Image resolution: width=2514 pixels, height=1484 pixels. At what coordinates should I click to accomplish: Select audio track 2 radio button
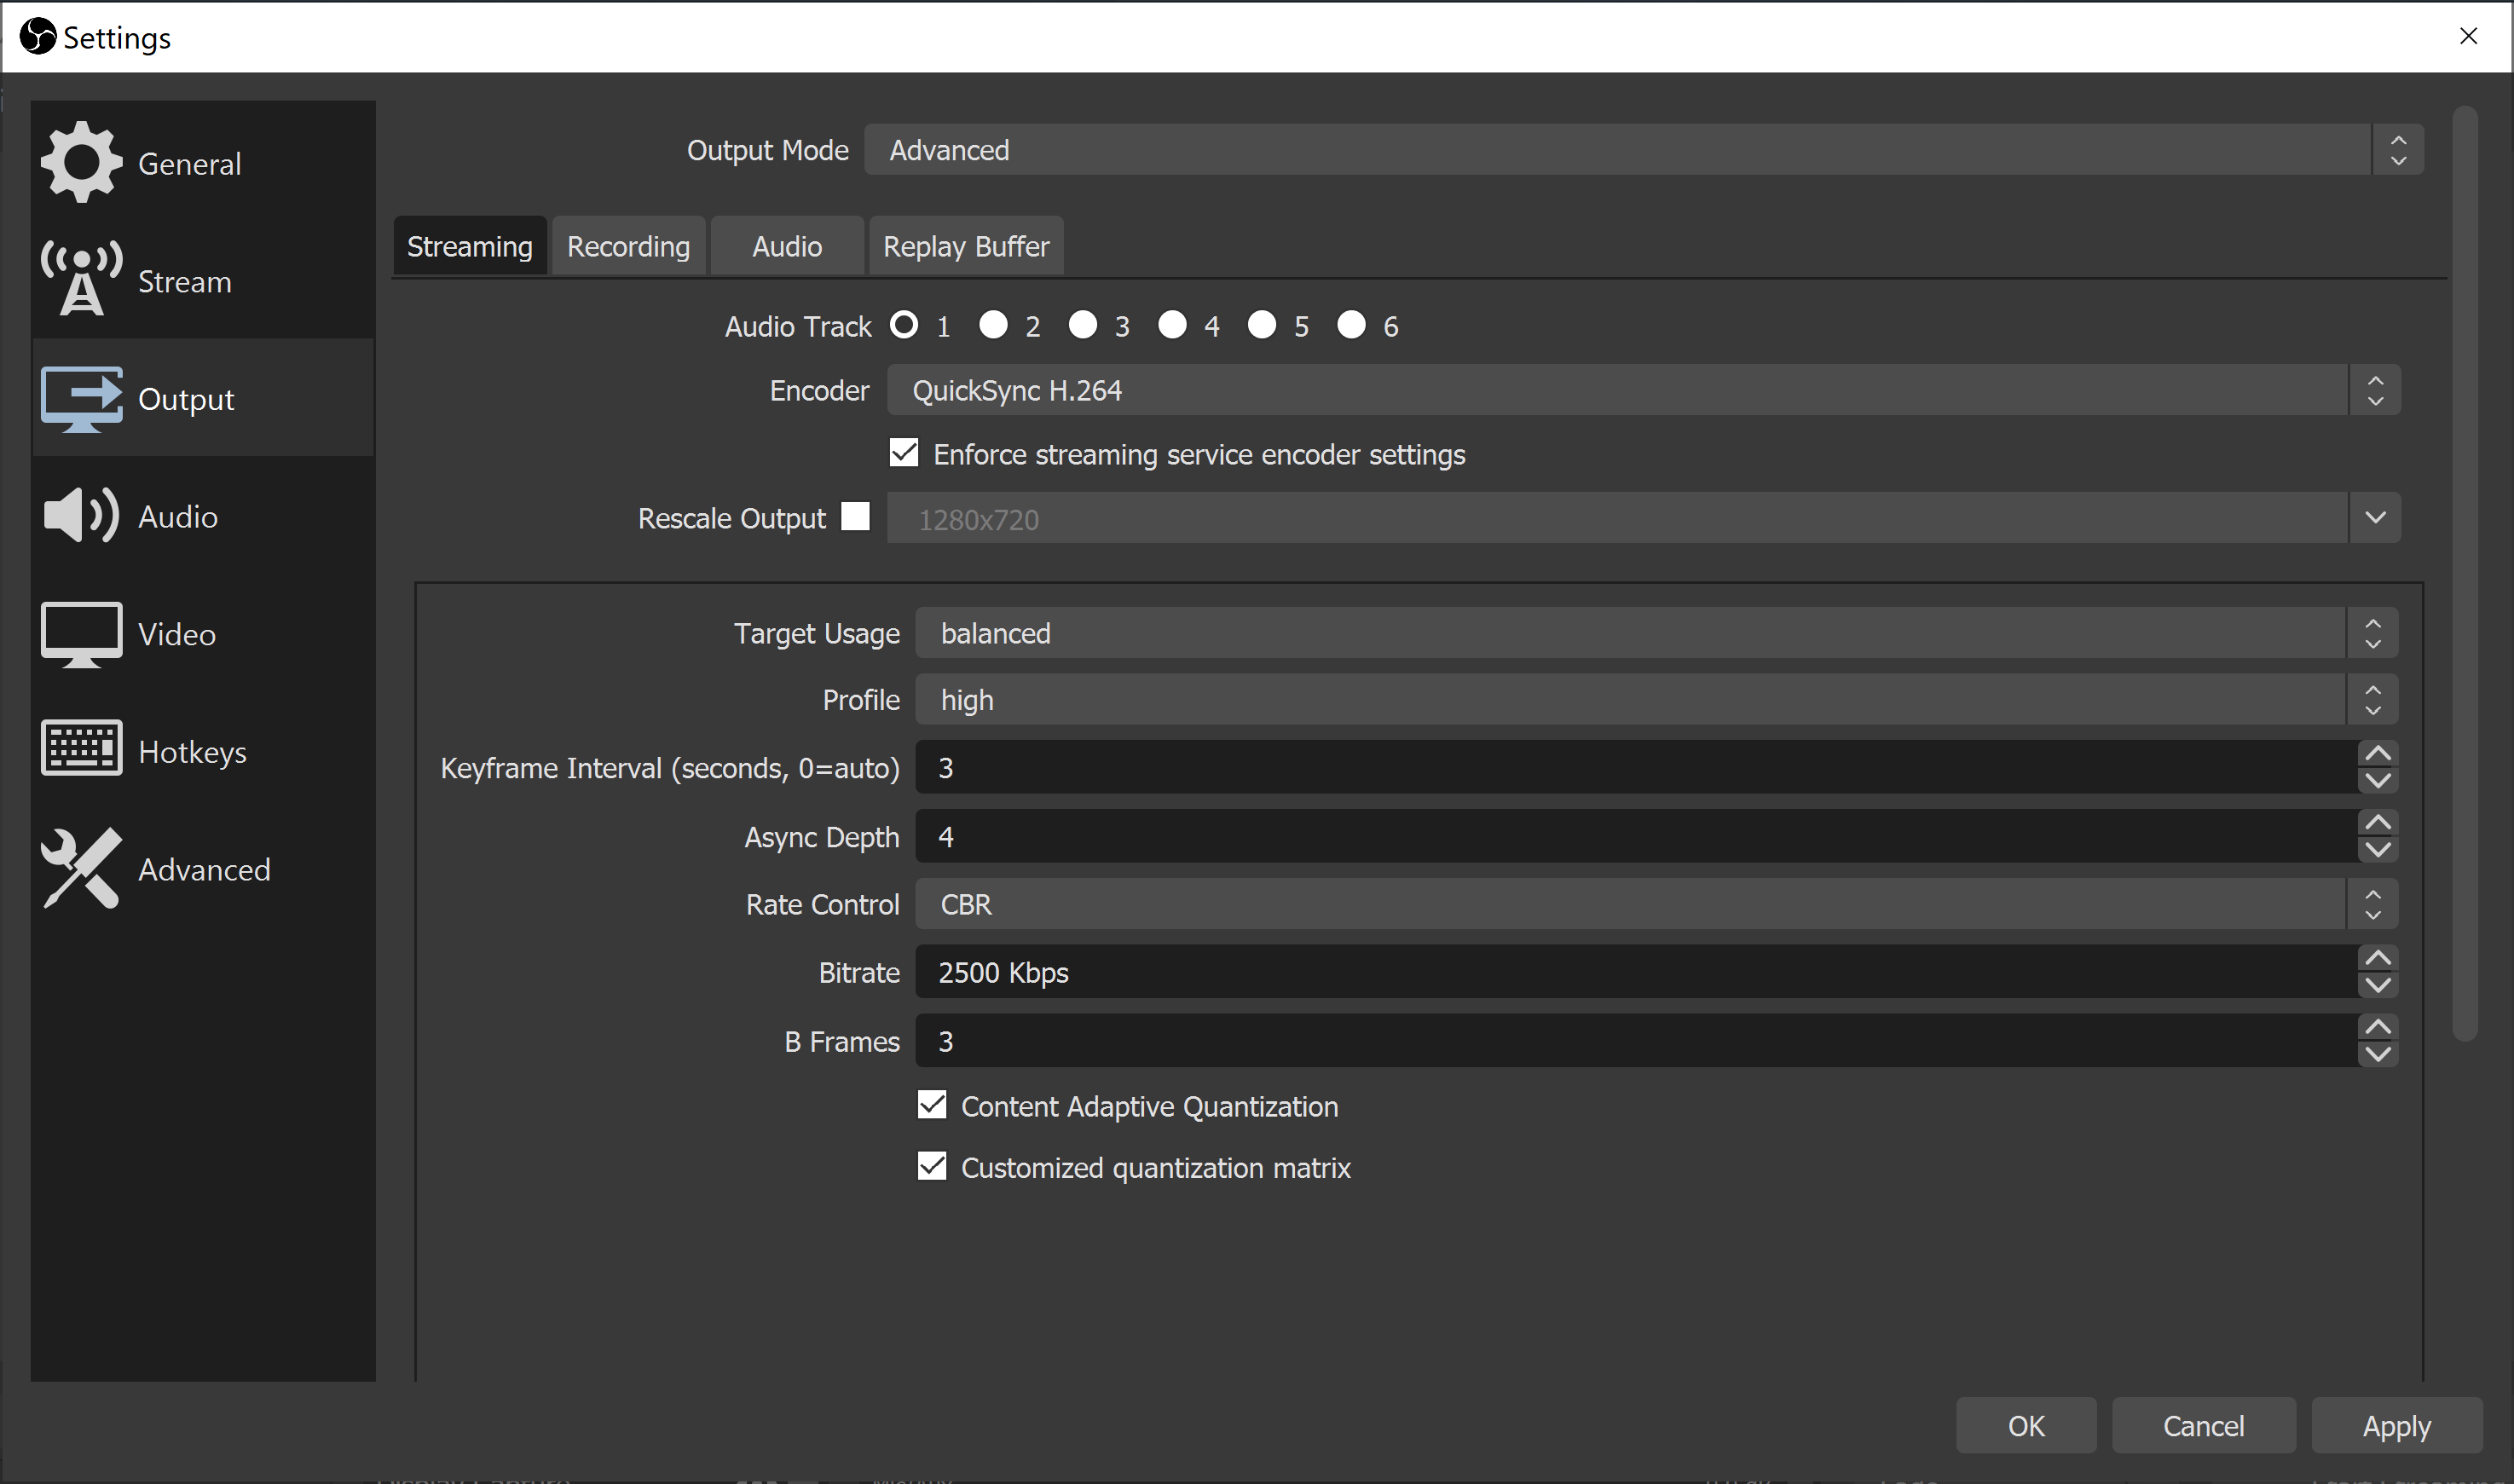point(993,325)
